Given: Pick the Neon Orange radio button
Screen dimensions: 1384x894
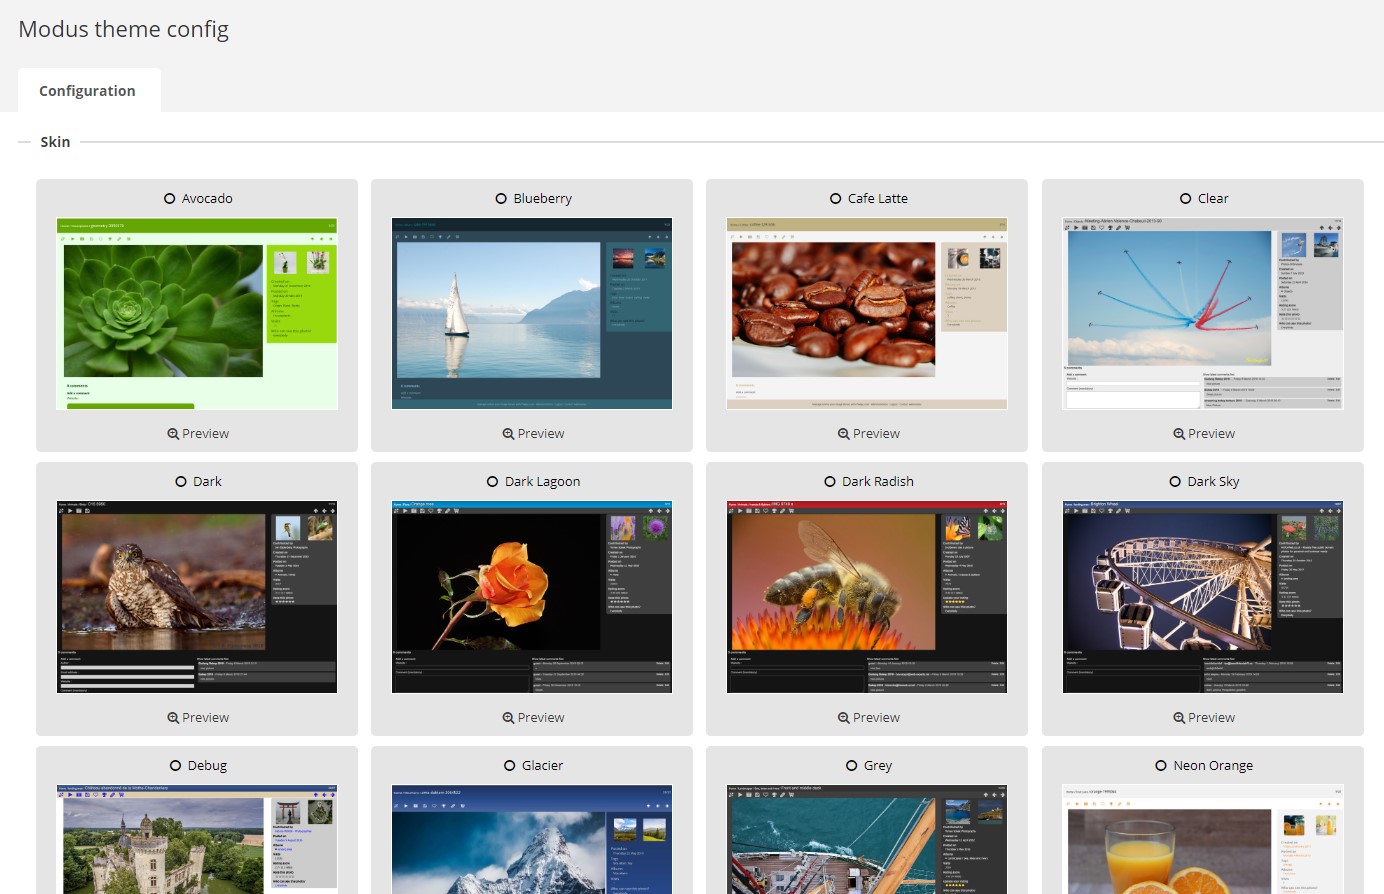Looking at the screenshot, I should 1161,766.
